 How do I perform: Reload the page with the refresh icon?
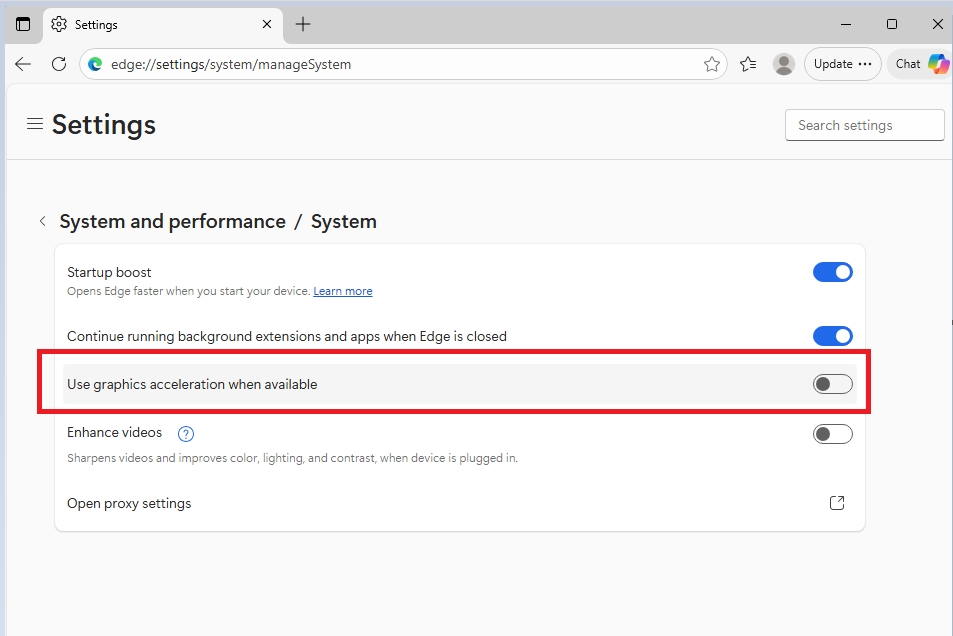pyautogui.click(x=59, y=64)
